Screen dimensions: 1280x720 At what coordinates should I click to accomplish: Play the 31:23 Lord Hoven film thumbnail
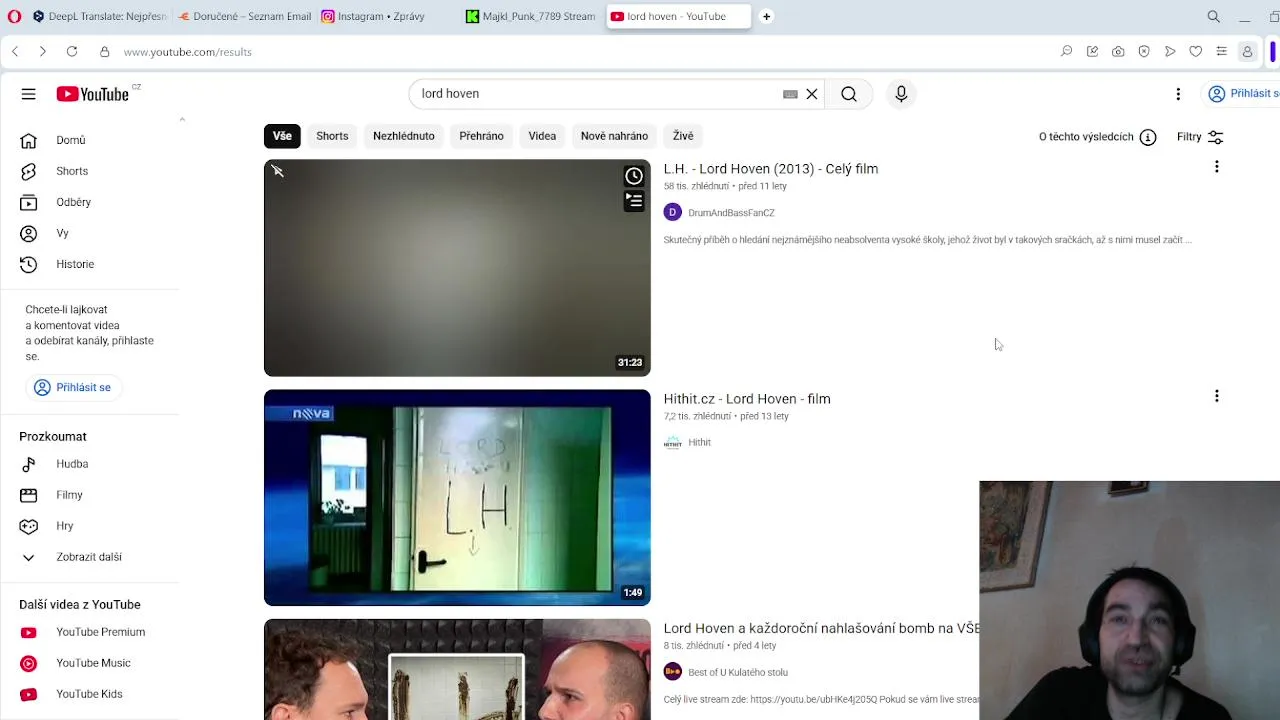[457, 268]
